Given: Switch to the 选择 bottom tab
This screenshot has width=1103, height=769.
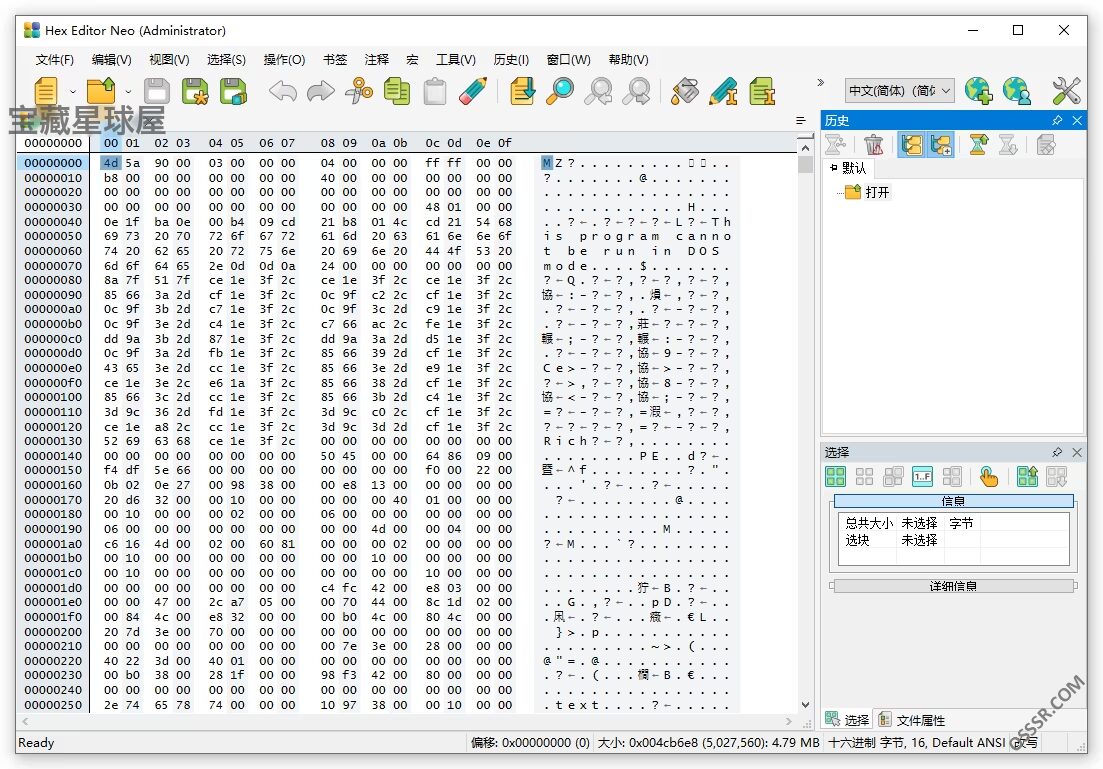Looking at the screenshot, I should [x=848, y=720].
